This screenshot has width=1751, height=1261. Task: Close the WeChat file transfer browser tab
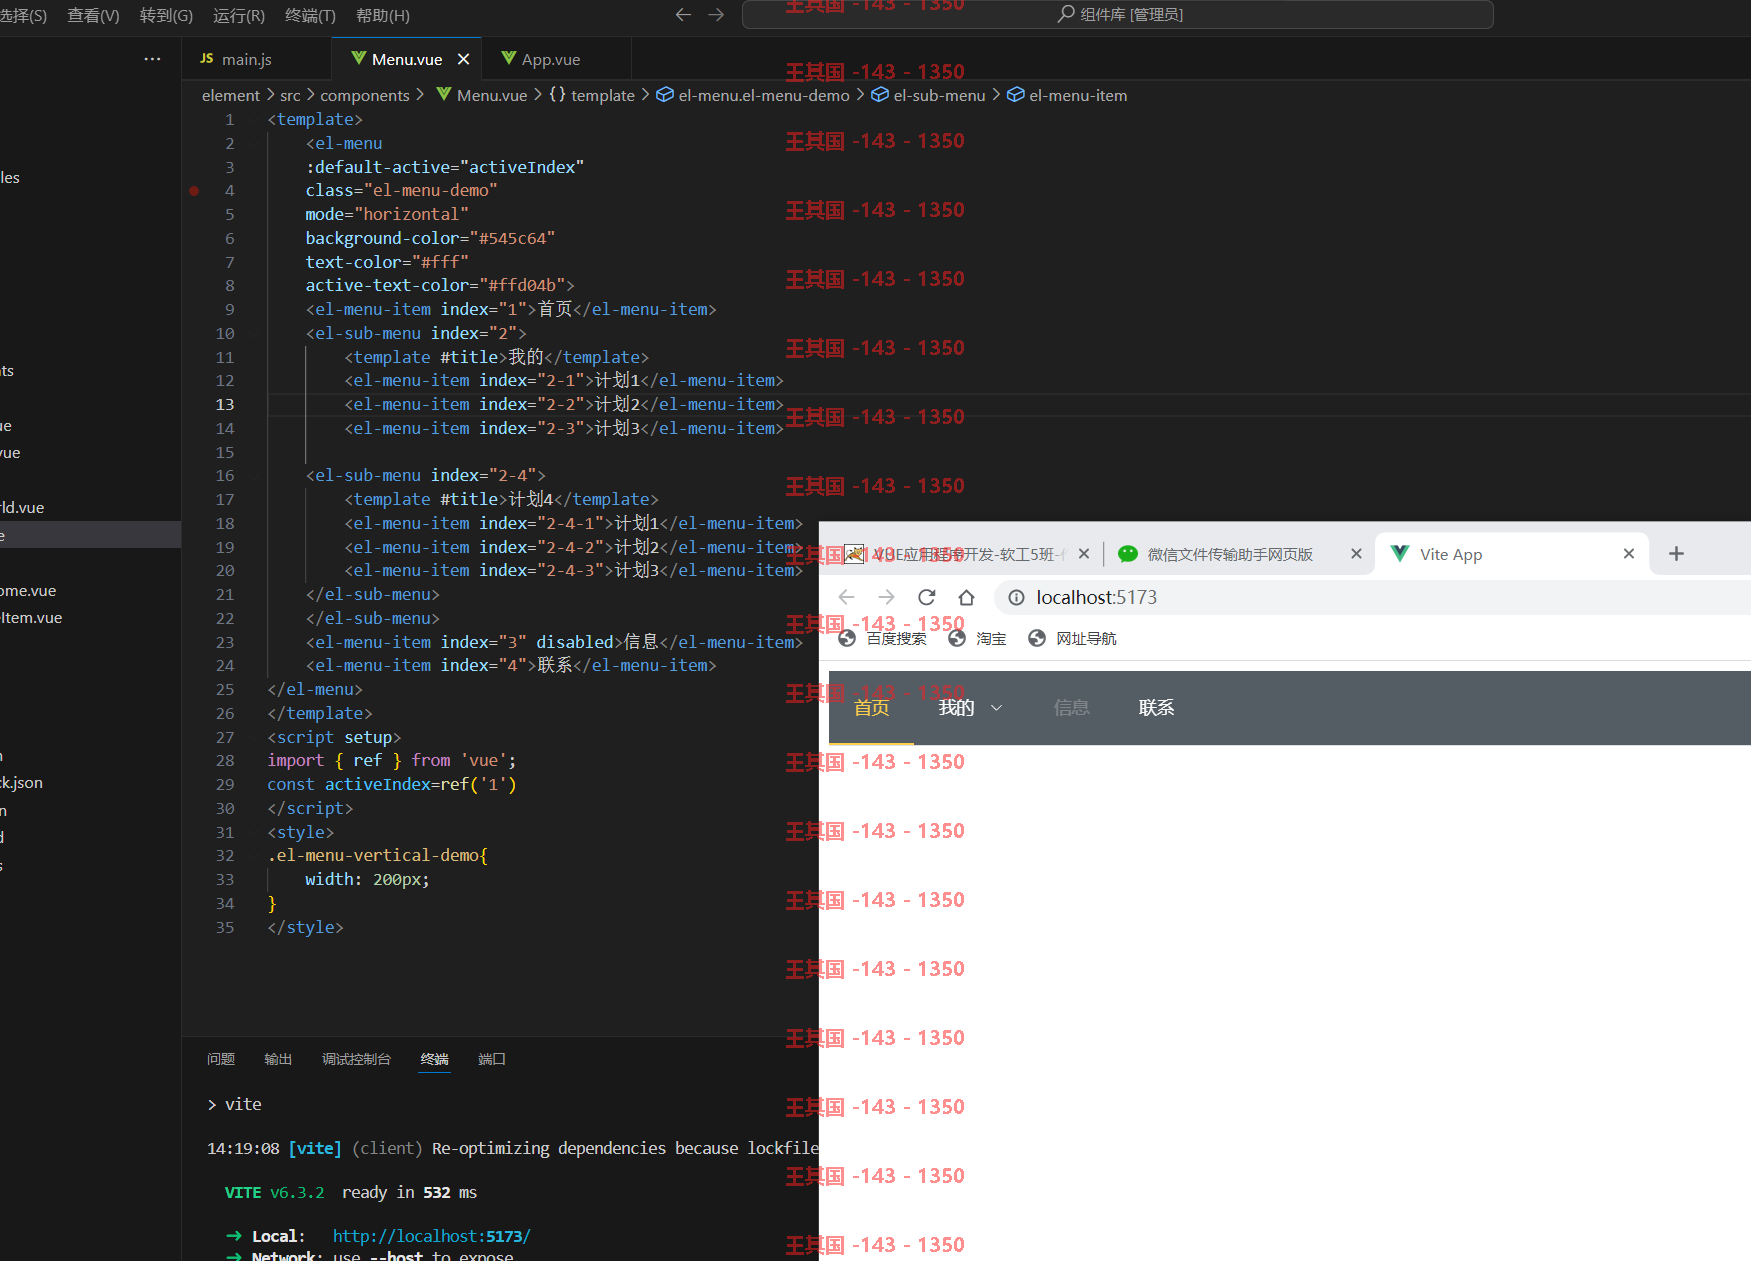pos(1356,553)
